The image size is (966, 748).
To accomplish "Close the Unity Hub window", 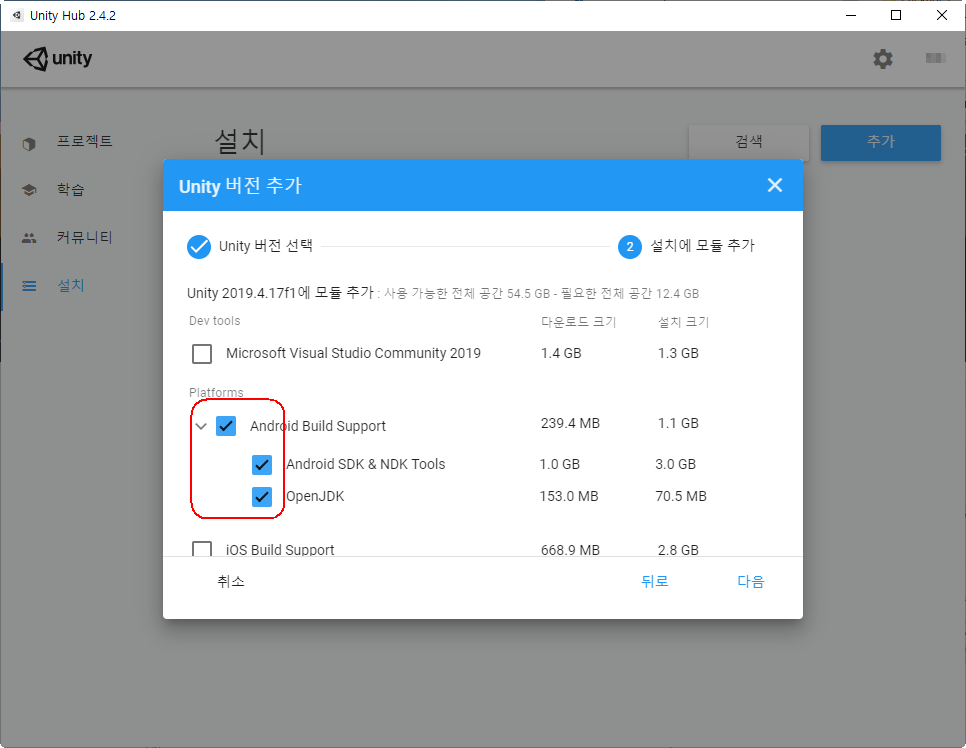I will 941,15.
